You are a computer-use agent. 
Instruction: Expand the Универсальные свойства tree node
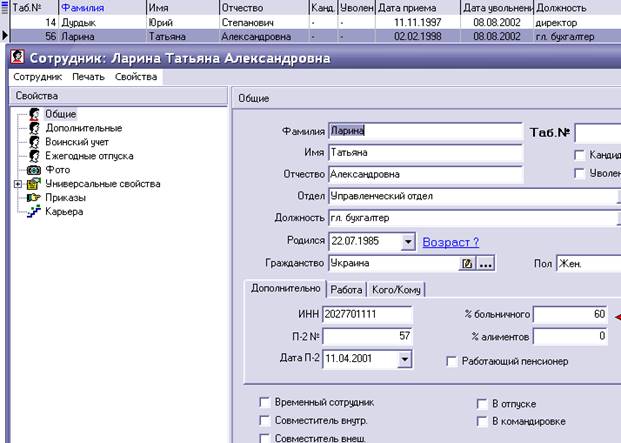(18, 184)
